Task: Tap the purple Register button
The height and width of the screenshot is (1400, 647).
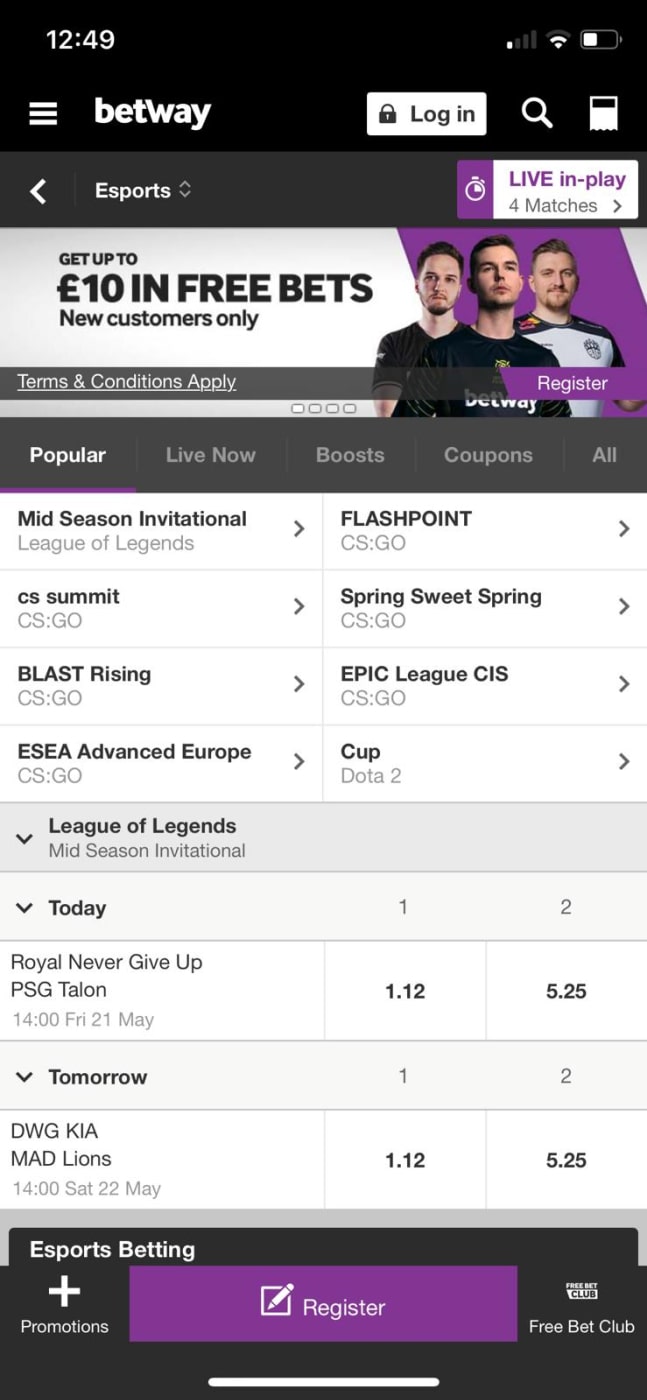Action: pos(322,1305)
